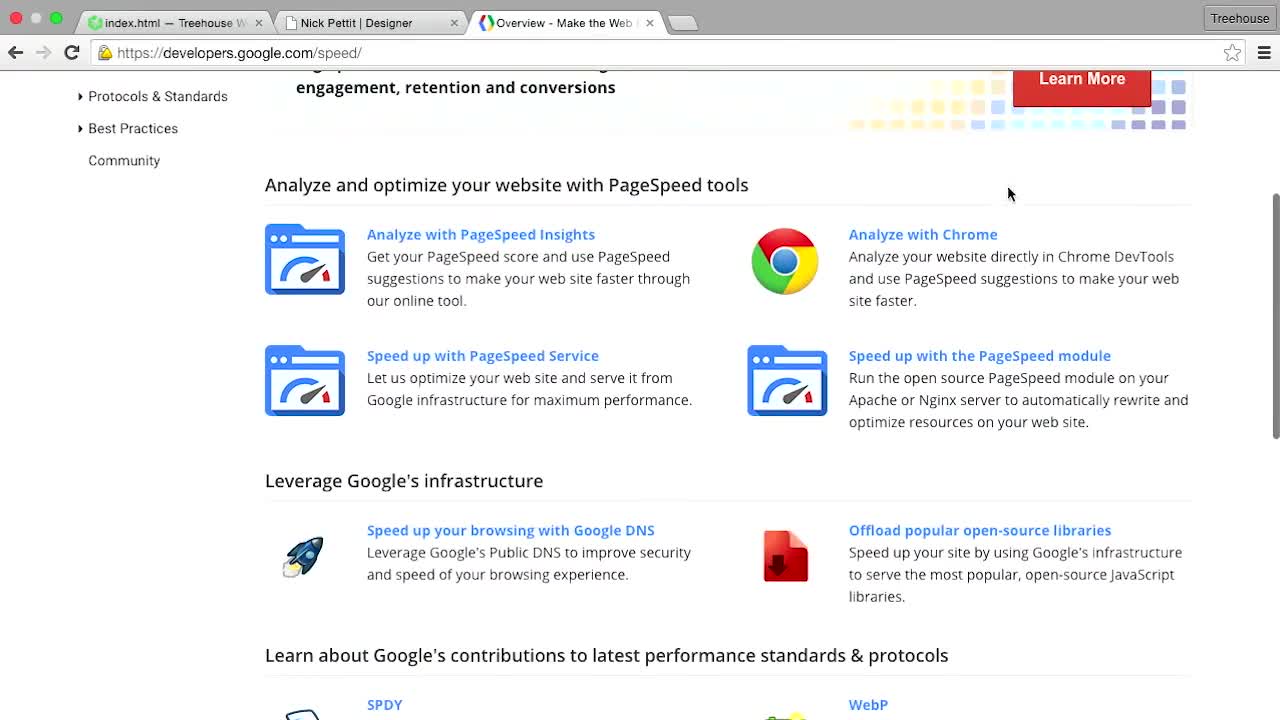Expand the Best Practices section
This screenshot has width=1280, height=720.
[132, 128]
